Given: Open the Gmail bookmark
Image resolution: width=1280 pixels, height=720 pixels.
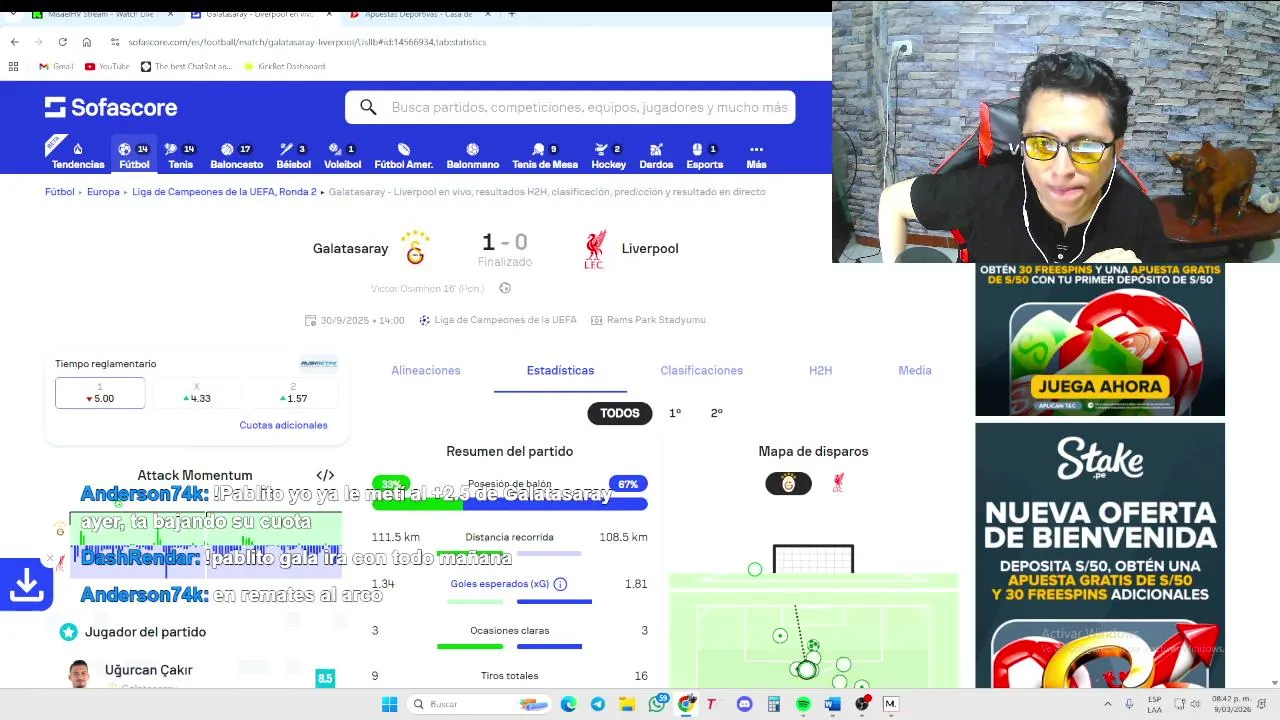Looking at the screenshot, I should tap(56, 66).
